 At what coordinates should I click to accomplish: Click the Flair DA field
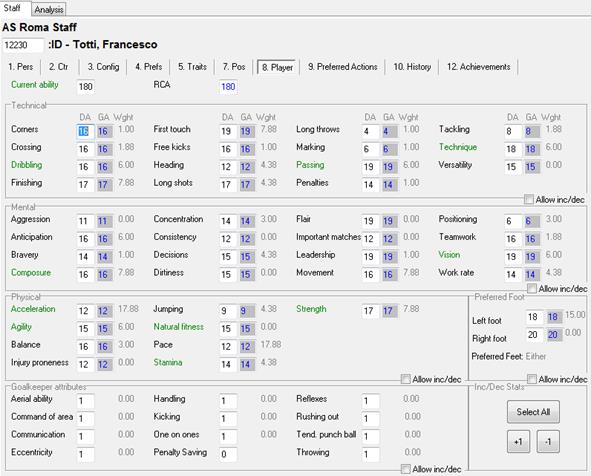click(371, 221)
